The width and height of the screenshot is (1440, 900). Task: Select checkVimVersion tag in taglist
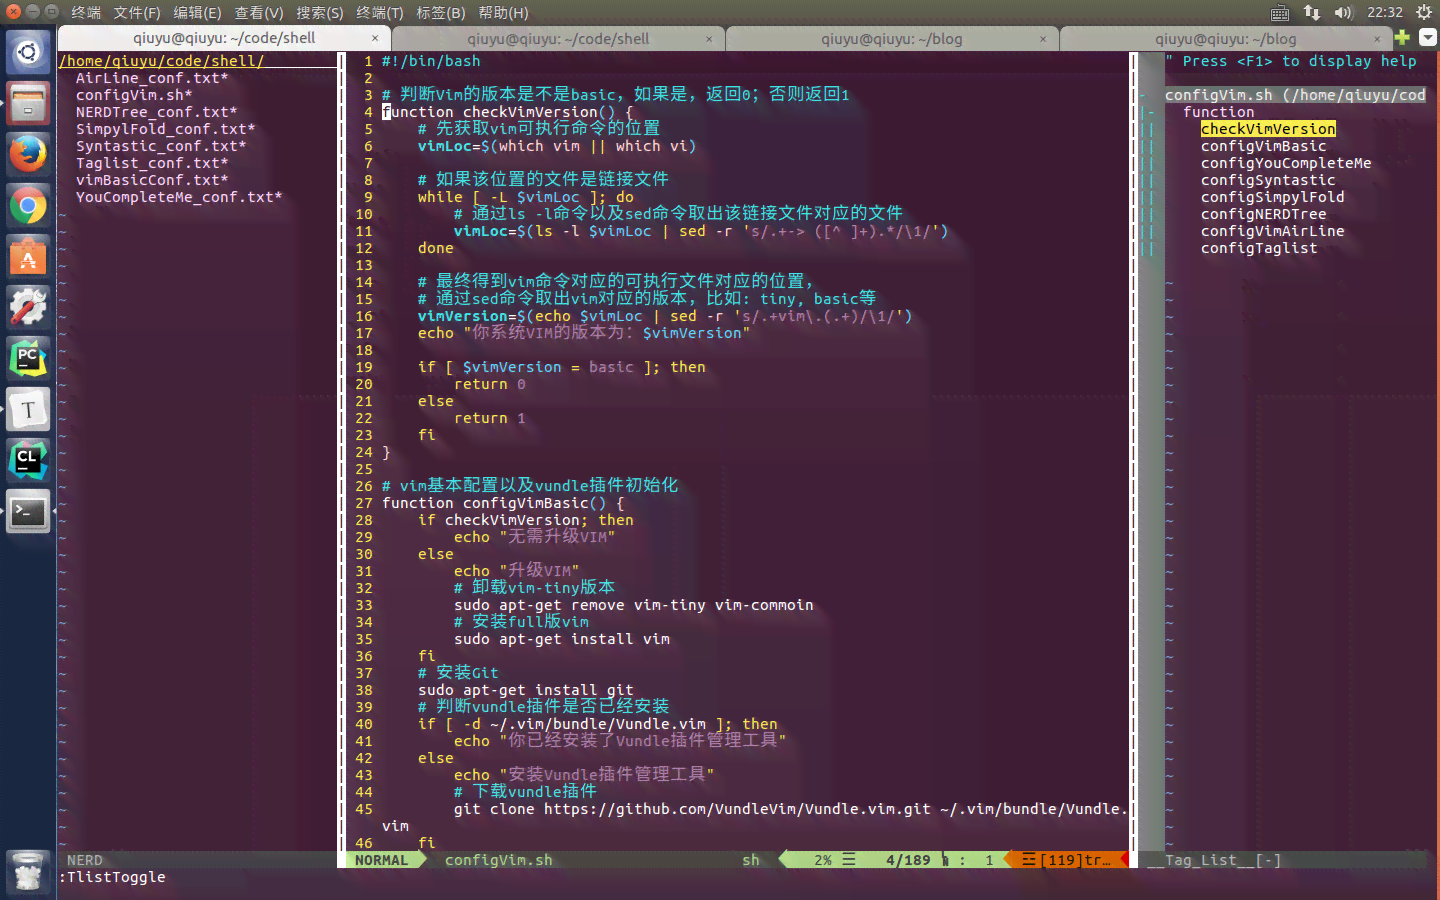1268,129
